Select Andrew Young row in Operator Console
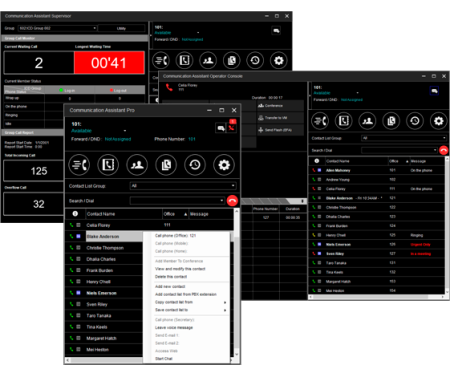The width and height of the screenshot is (450, 365). click(x=377, y=180)
